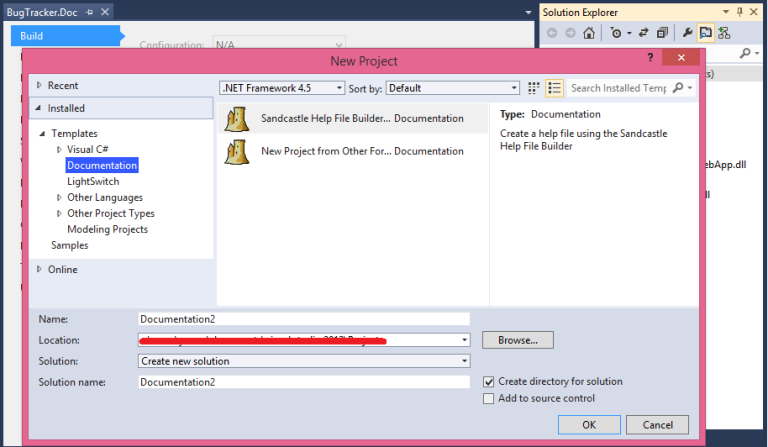The image size is (768, 447).
Task: Close the New Project dialog
Action: click(681, 57)
